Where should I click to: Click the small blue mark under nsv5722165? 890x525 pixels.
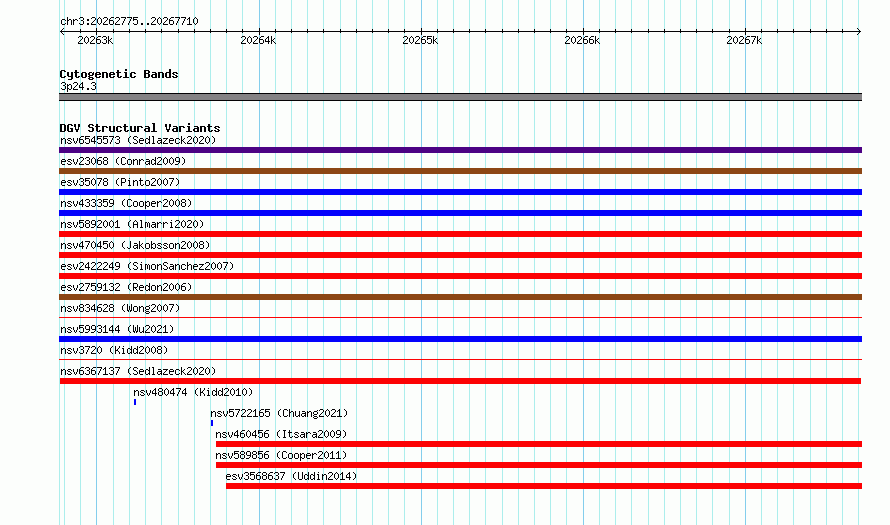212,423
